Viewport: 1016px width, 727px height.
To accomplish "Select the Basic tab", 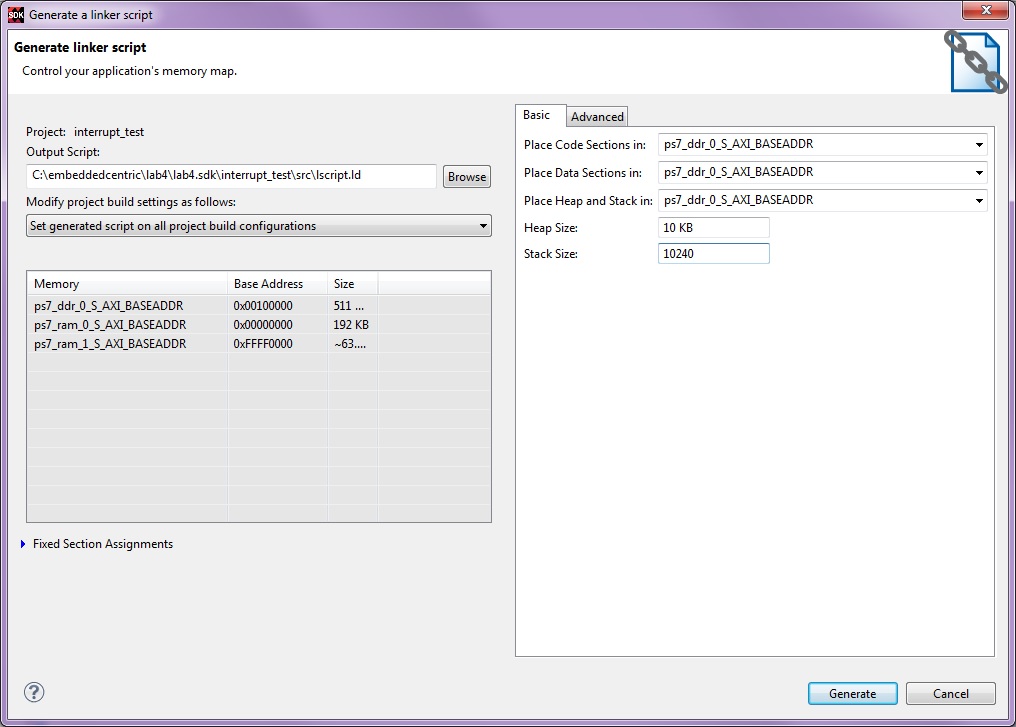I will [x=539, y=115].
